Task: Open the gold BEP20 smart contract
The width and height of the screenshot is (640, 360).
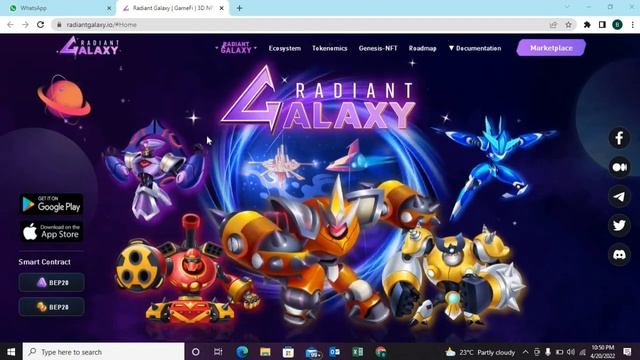Action: (x=51, y=307)
